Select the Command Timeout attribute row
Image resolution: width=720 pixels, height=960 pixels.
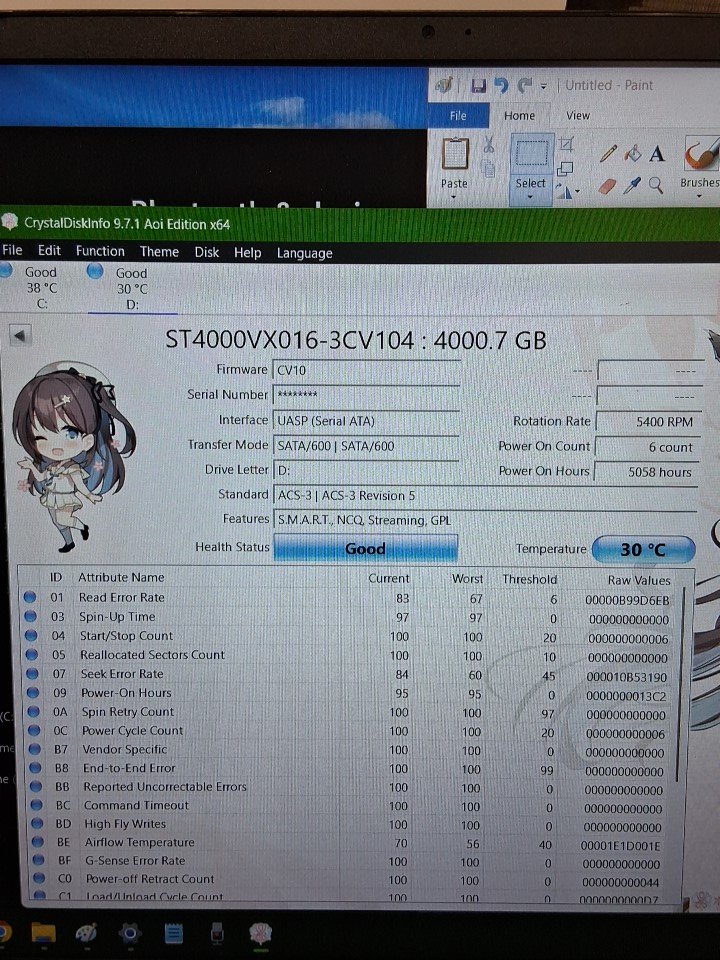click(x=351, y=806)
